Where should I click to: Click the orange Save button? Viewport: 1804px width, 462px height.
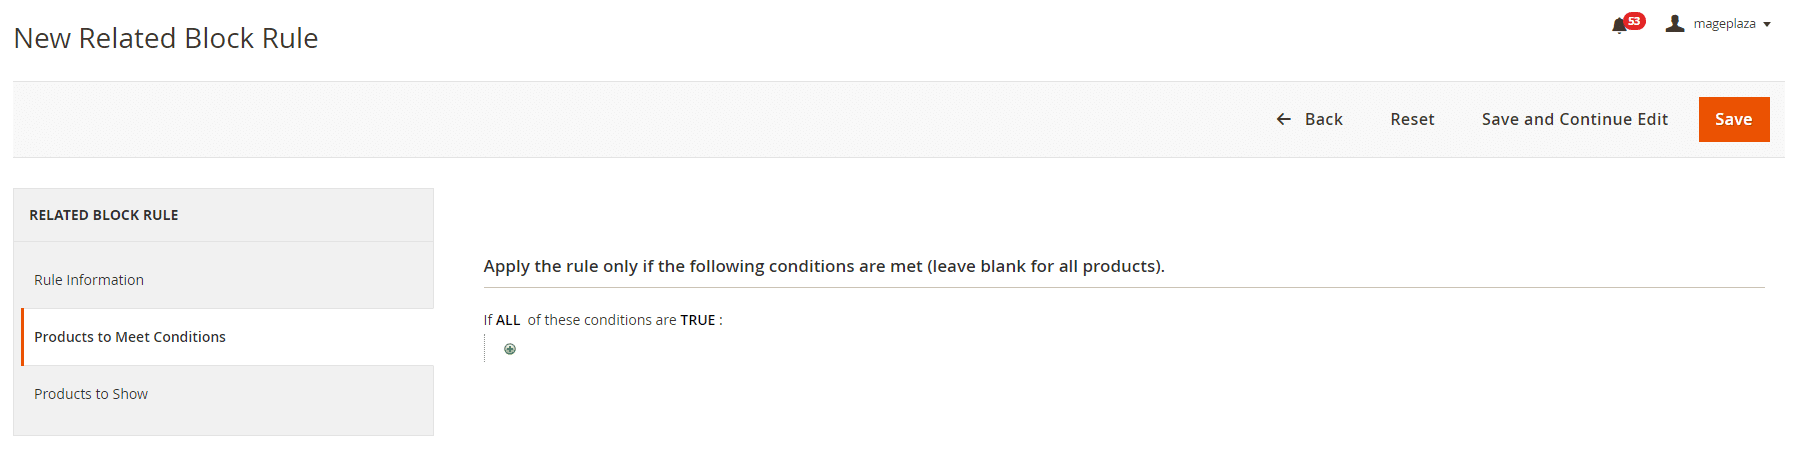coord(1734,119)
